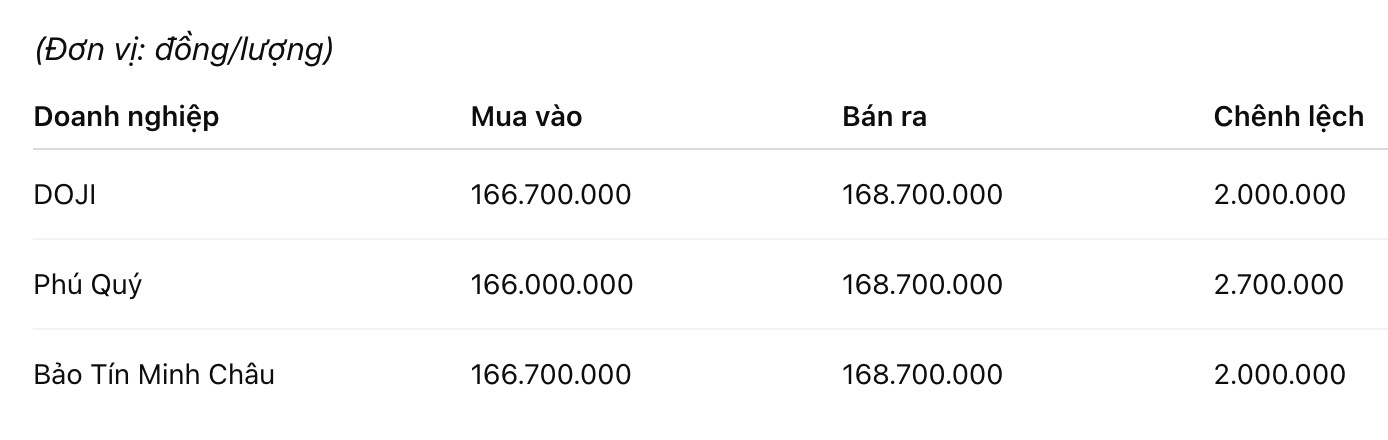The width and height of the screenshot is (1388, 440).
Task: Select Bảo Tín Minh Châu's Mua vào price
Action: [551, 375]
